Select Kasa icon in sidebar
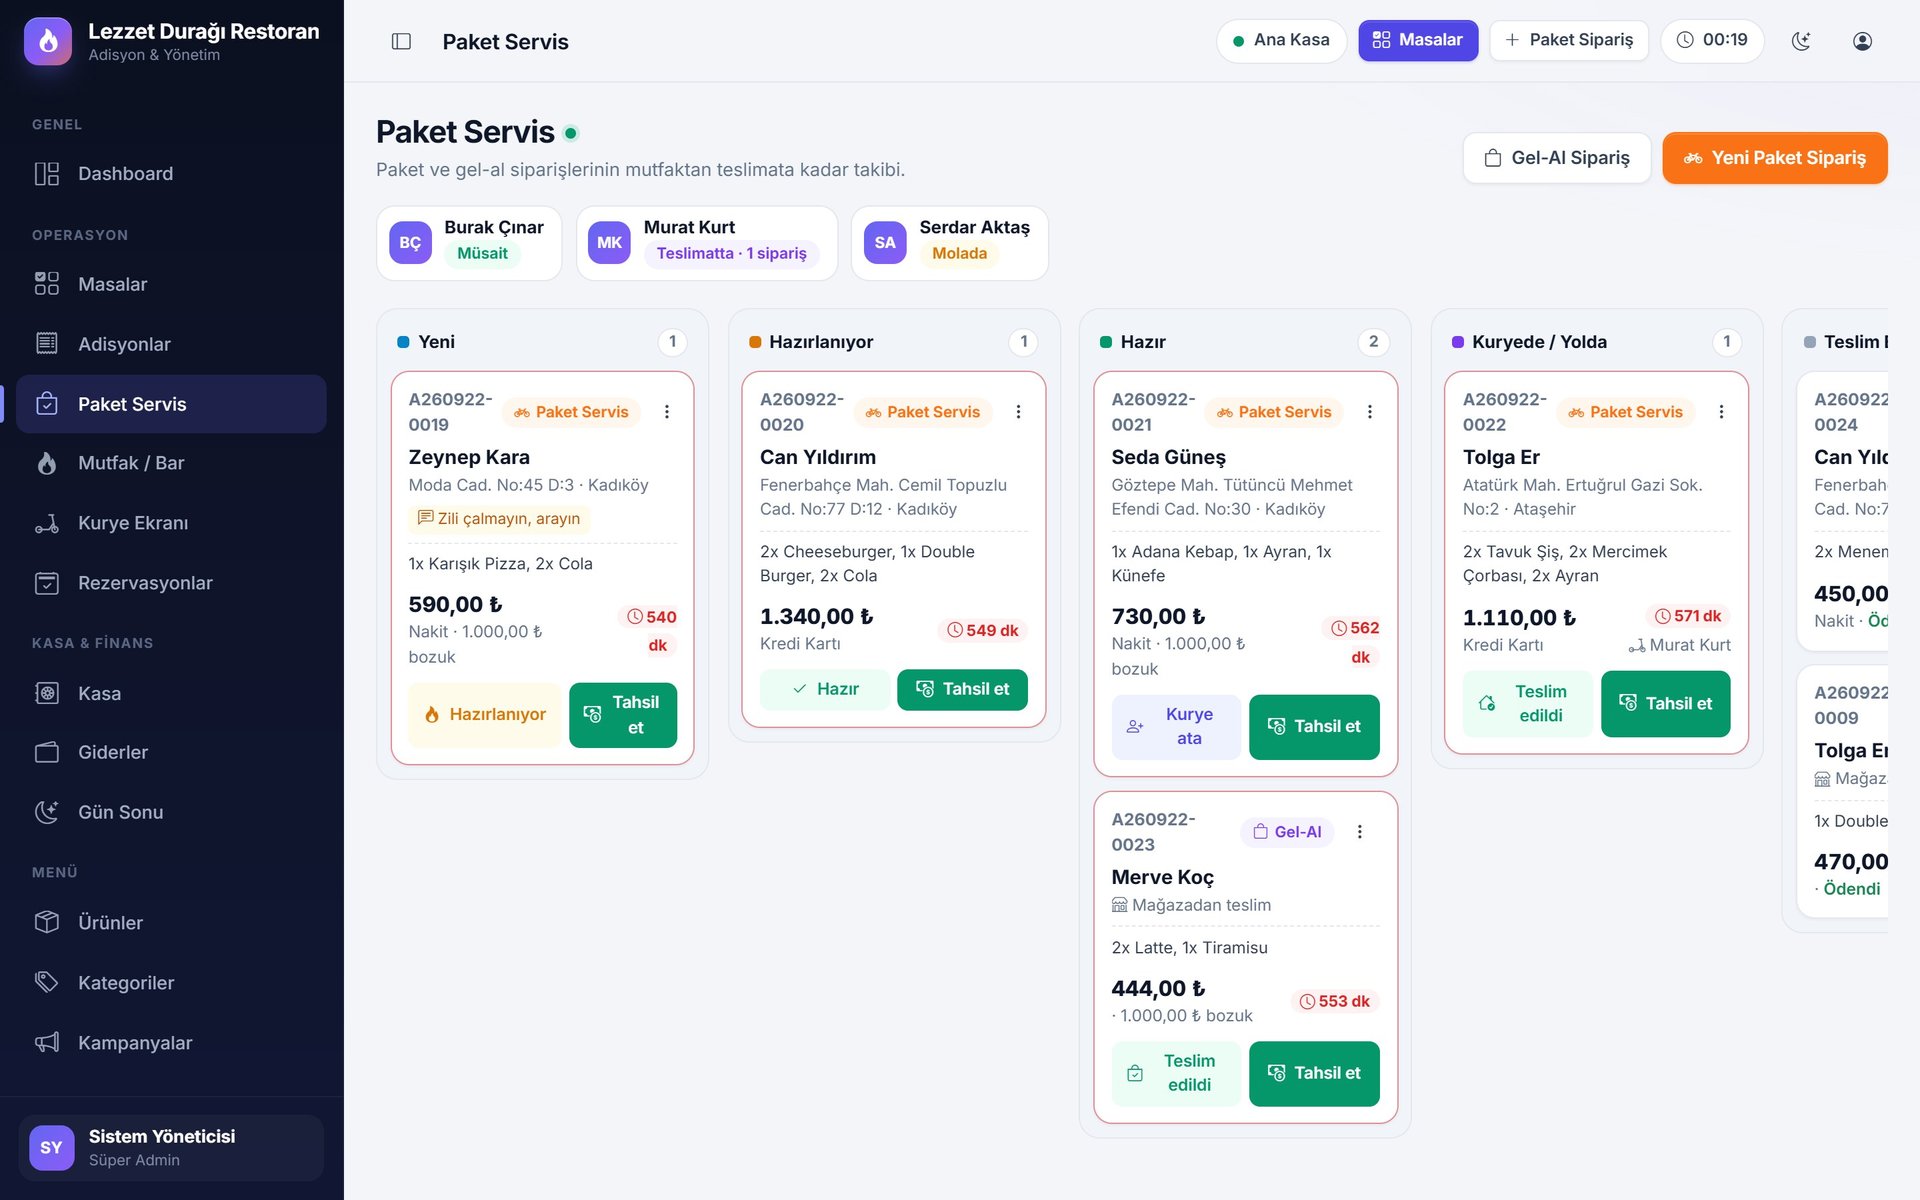This screenshot has width=1920, height=1200. pyautogui.click(x=47, y=693)
